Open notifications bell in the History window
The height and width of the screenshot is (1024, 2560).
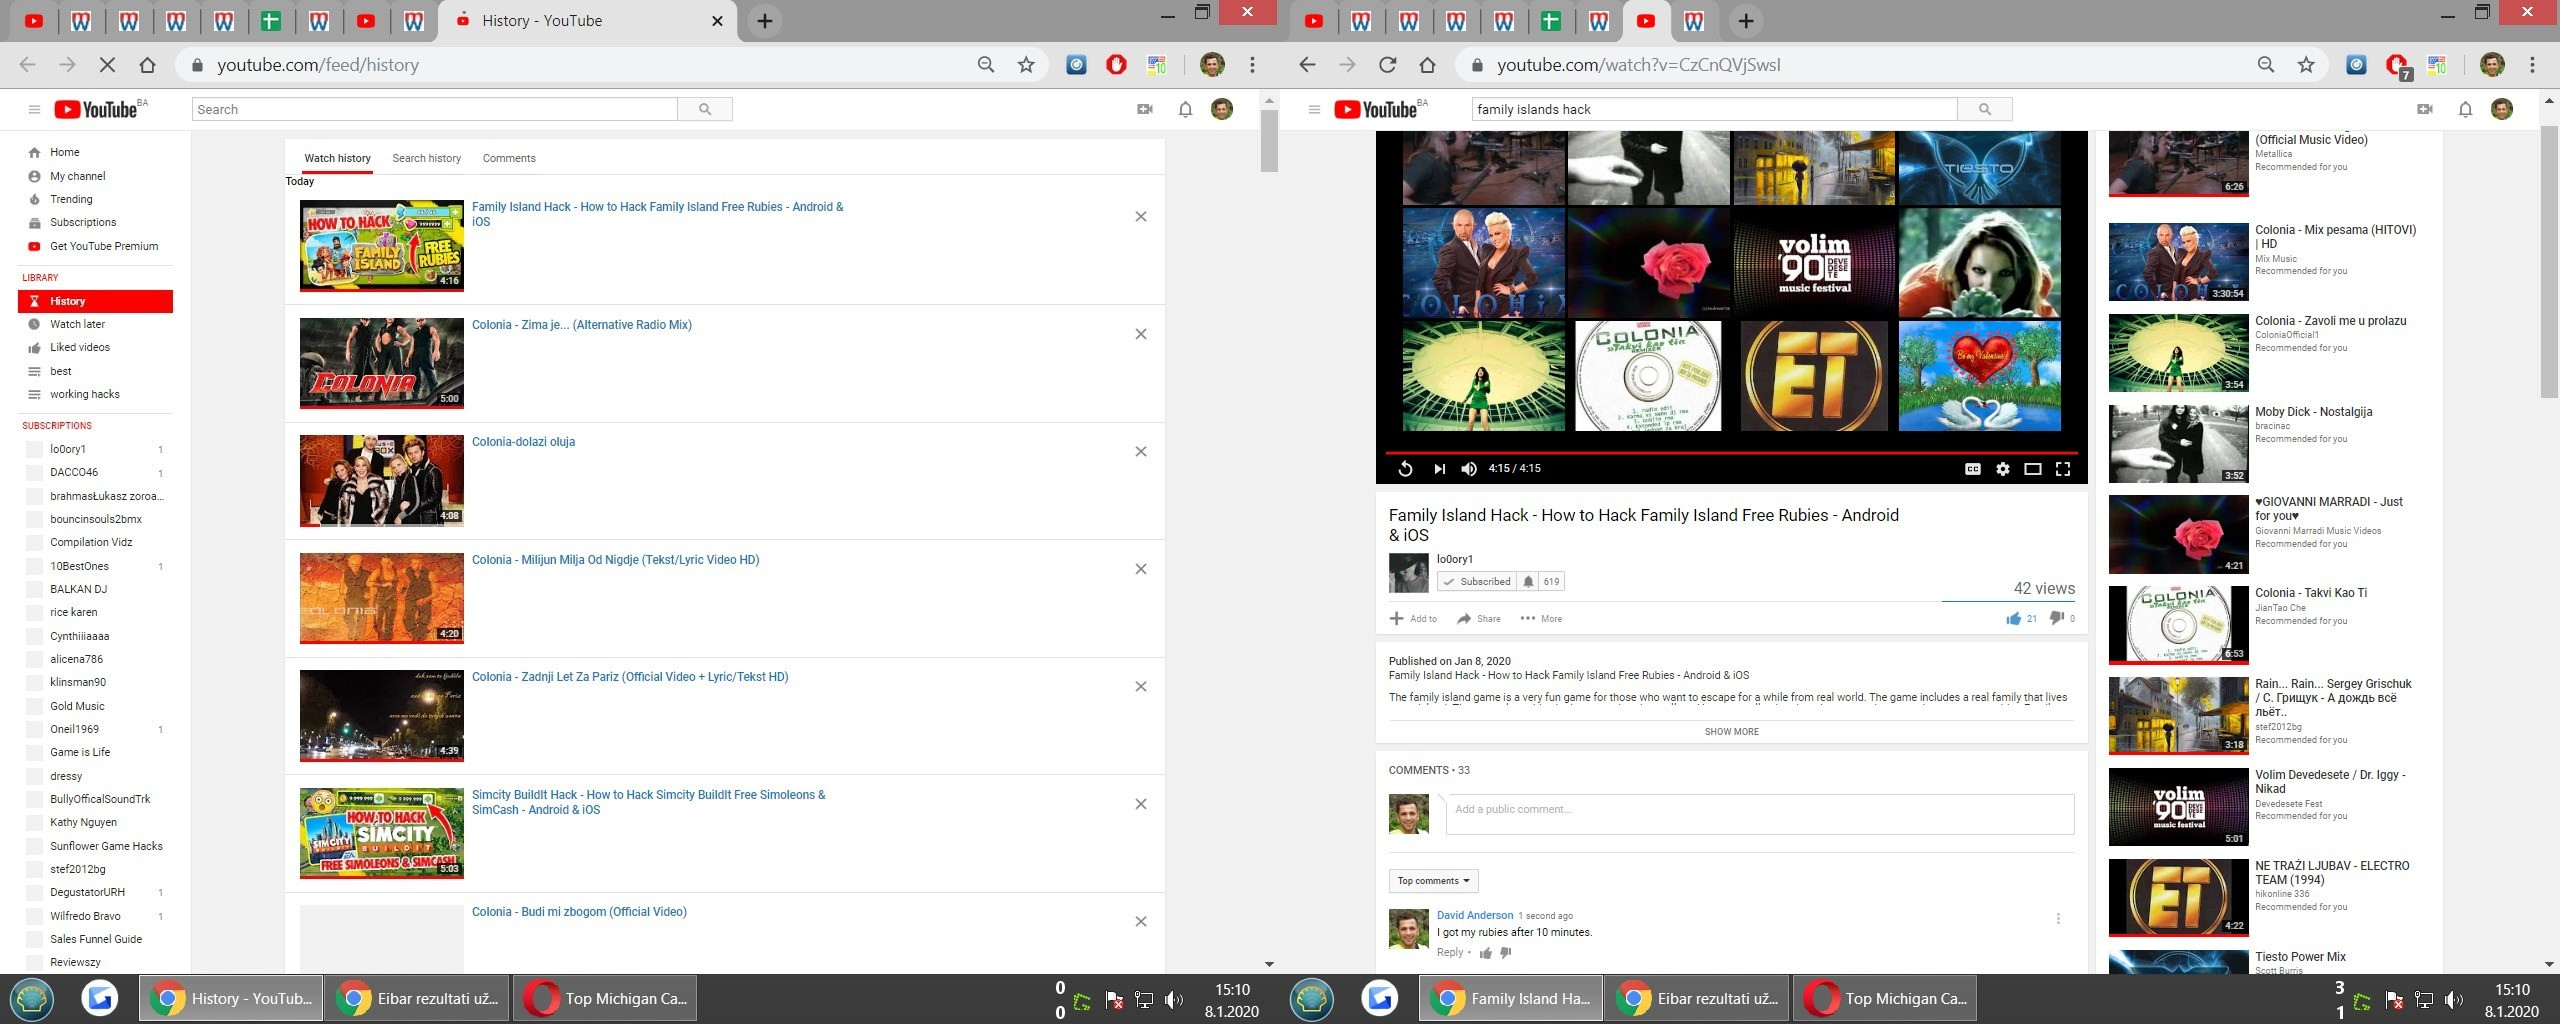click(x=1185, y=109)
